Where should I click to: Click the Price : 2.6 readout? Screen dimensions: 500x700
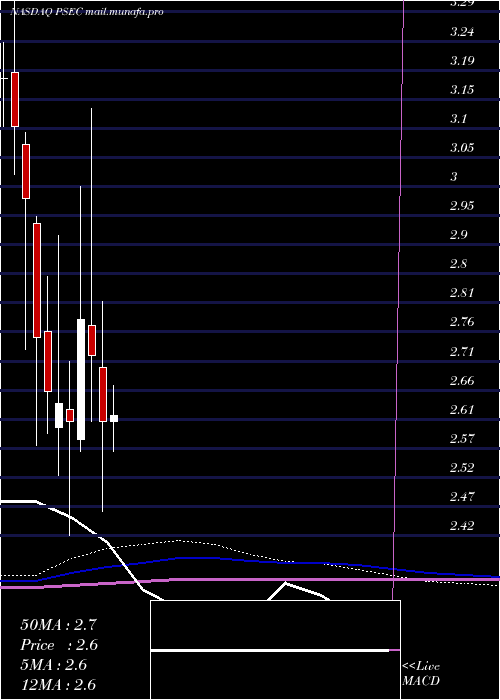pos(59,645)
